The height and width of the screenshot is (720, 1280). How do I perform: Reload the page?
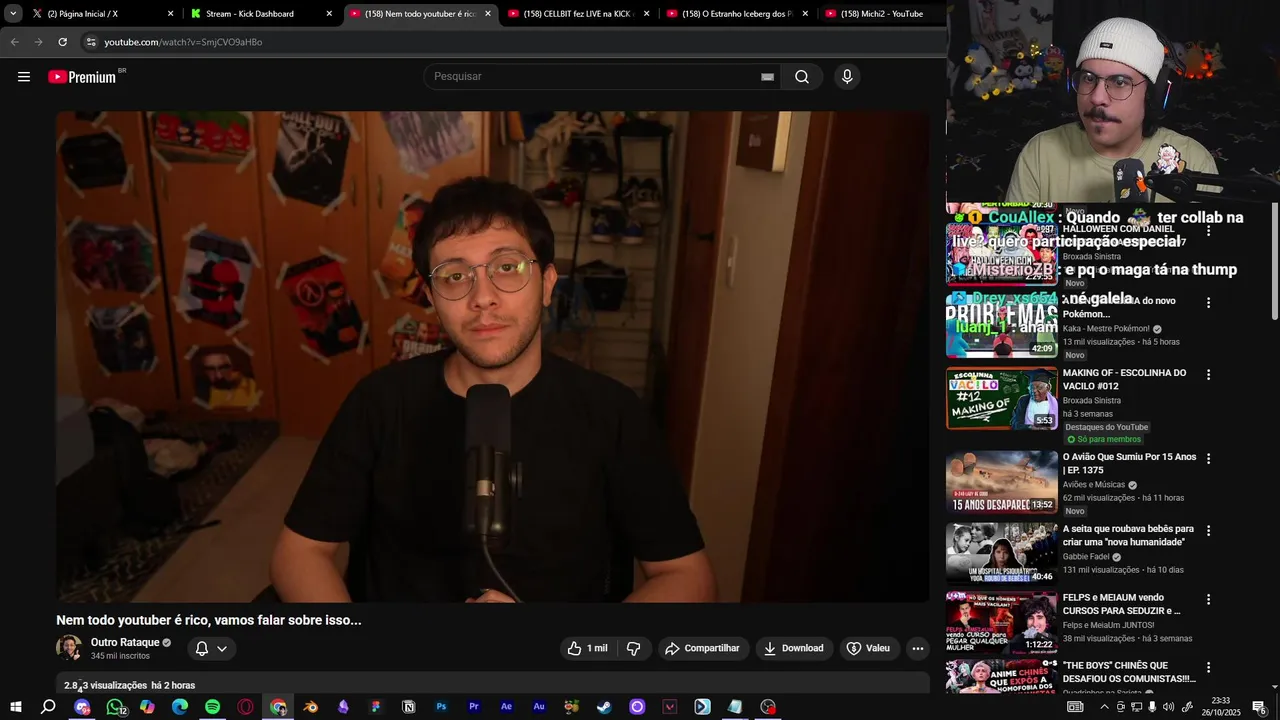62,42
